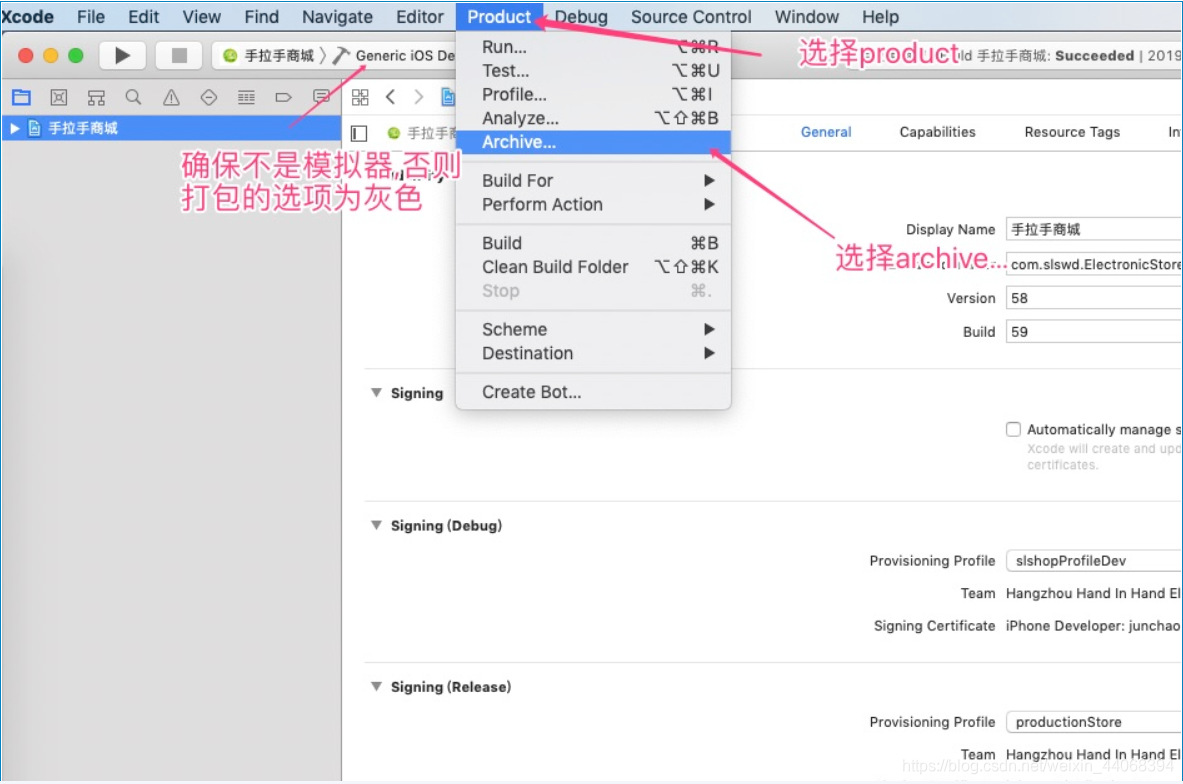Screen dimensions: 1183x784
Task: Open the Issue navigator warning icon
Action: pos(171,97)
